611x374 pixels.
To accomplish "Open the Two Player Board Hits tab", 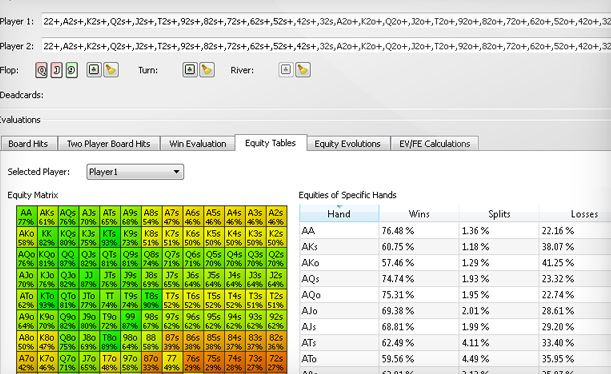I will pyautogui.click(x=109, y=144).
